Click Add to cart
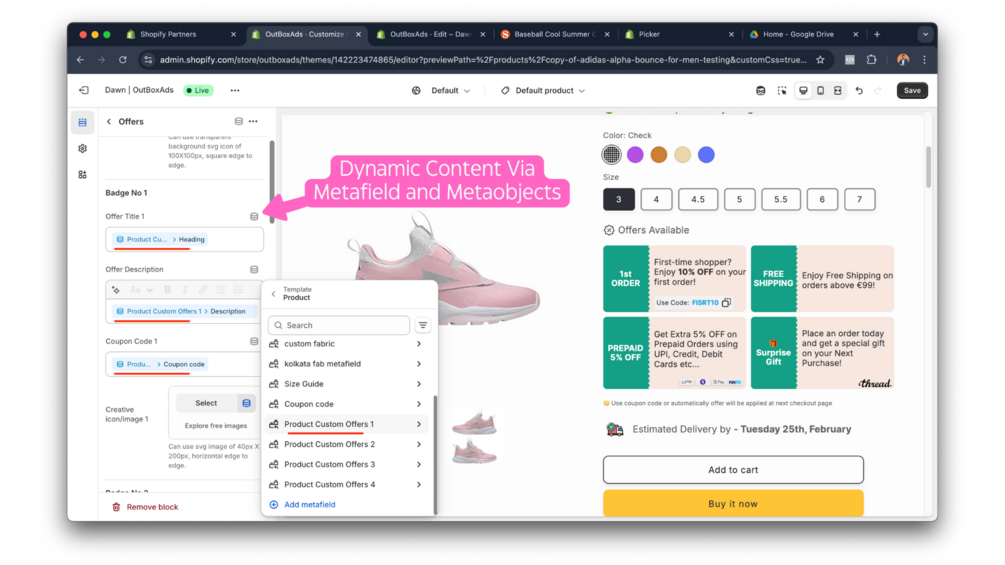Image resolution: width=1005 pixels, height=565 pixels. [x=733, y=470]
